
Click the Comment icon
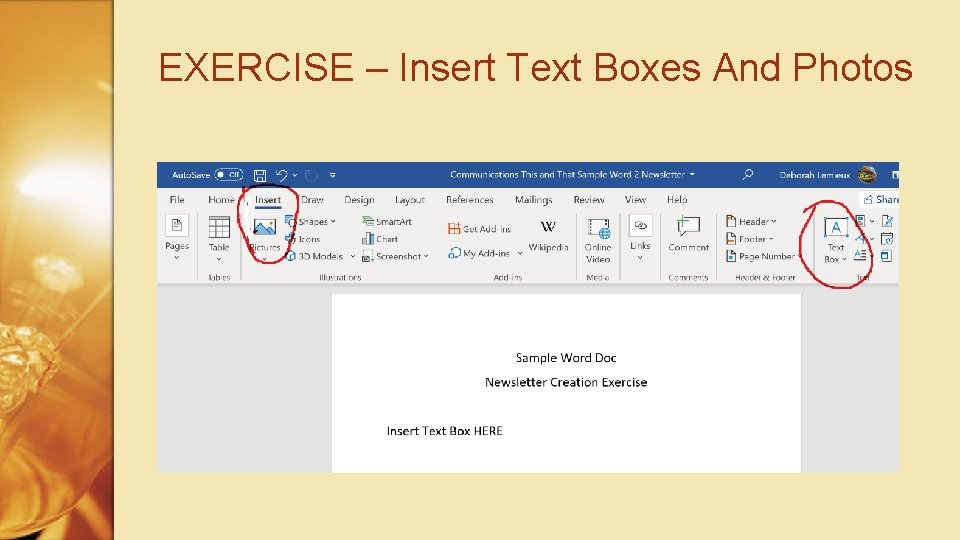coord(689,226)
